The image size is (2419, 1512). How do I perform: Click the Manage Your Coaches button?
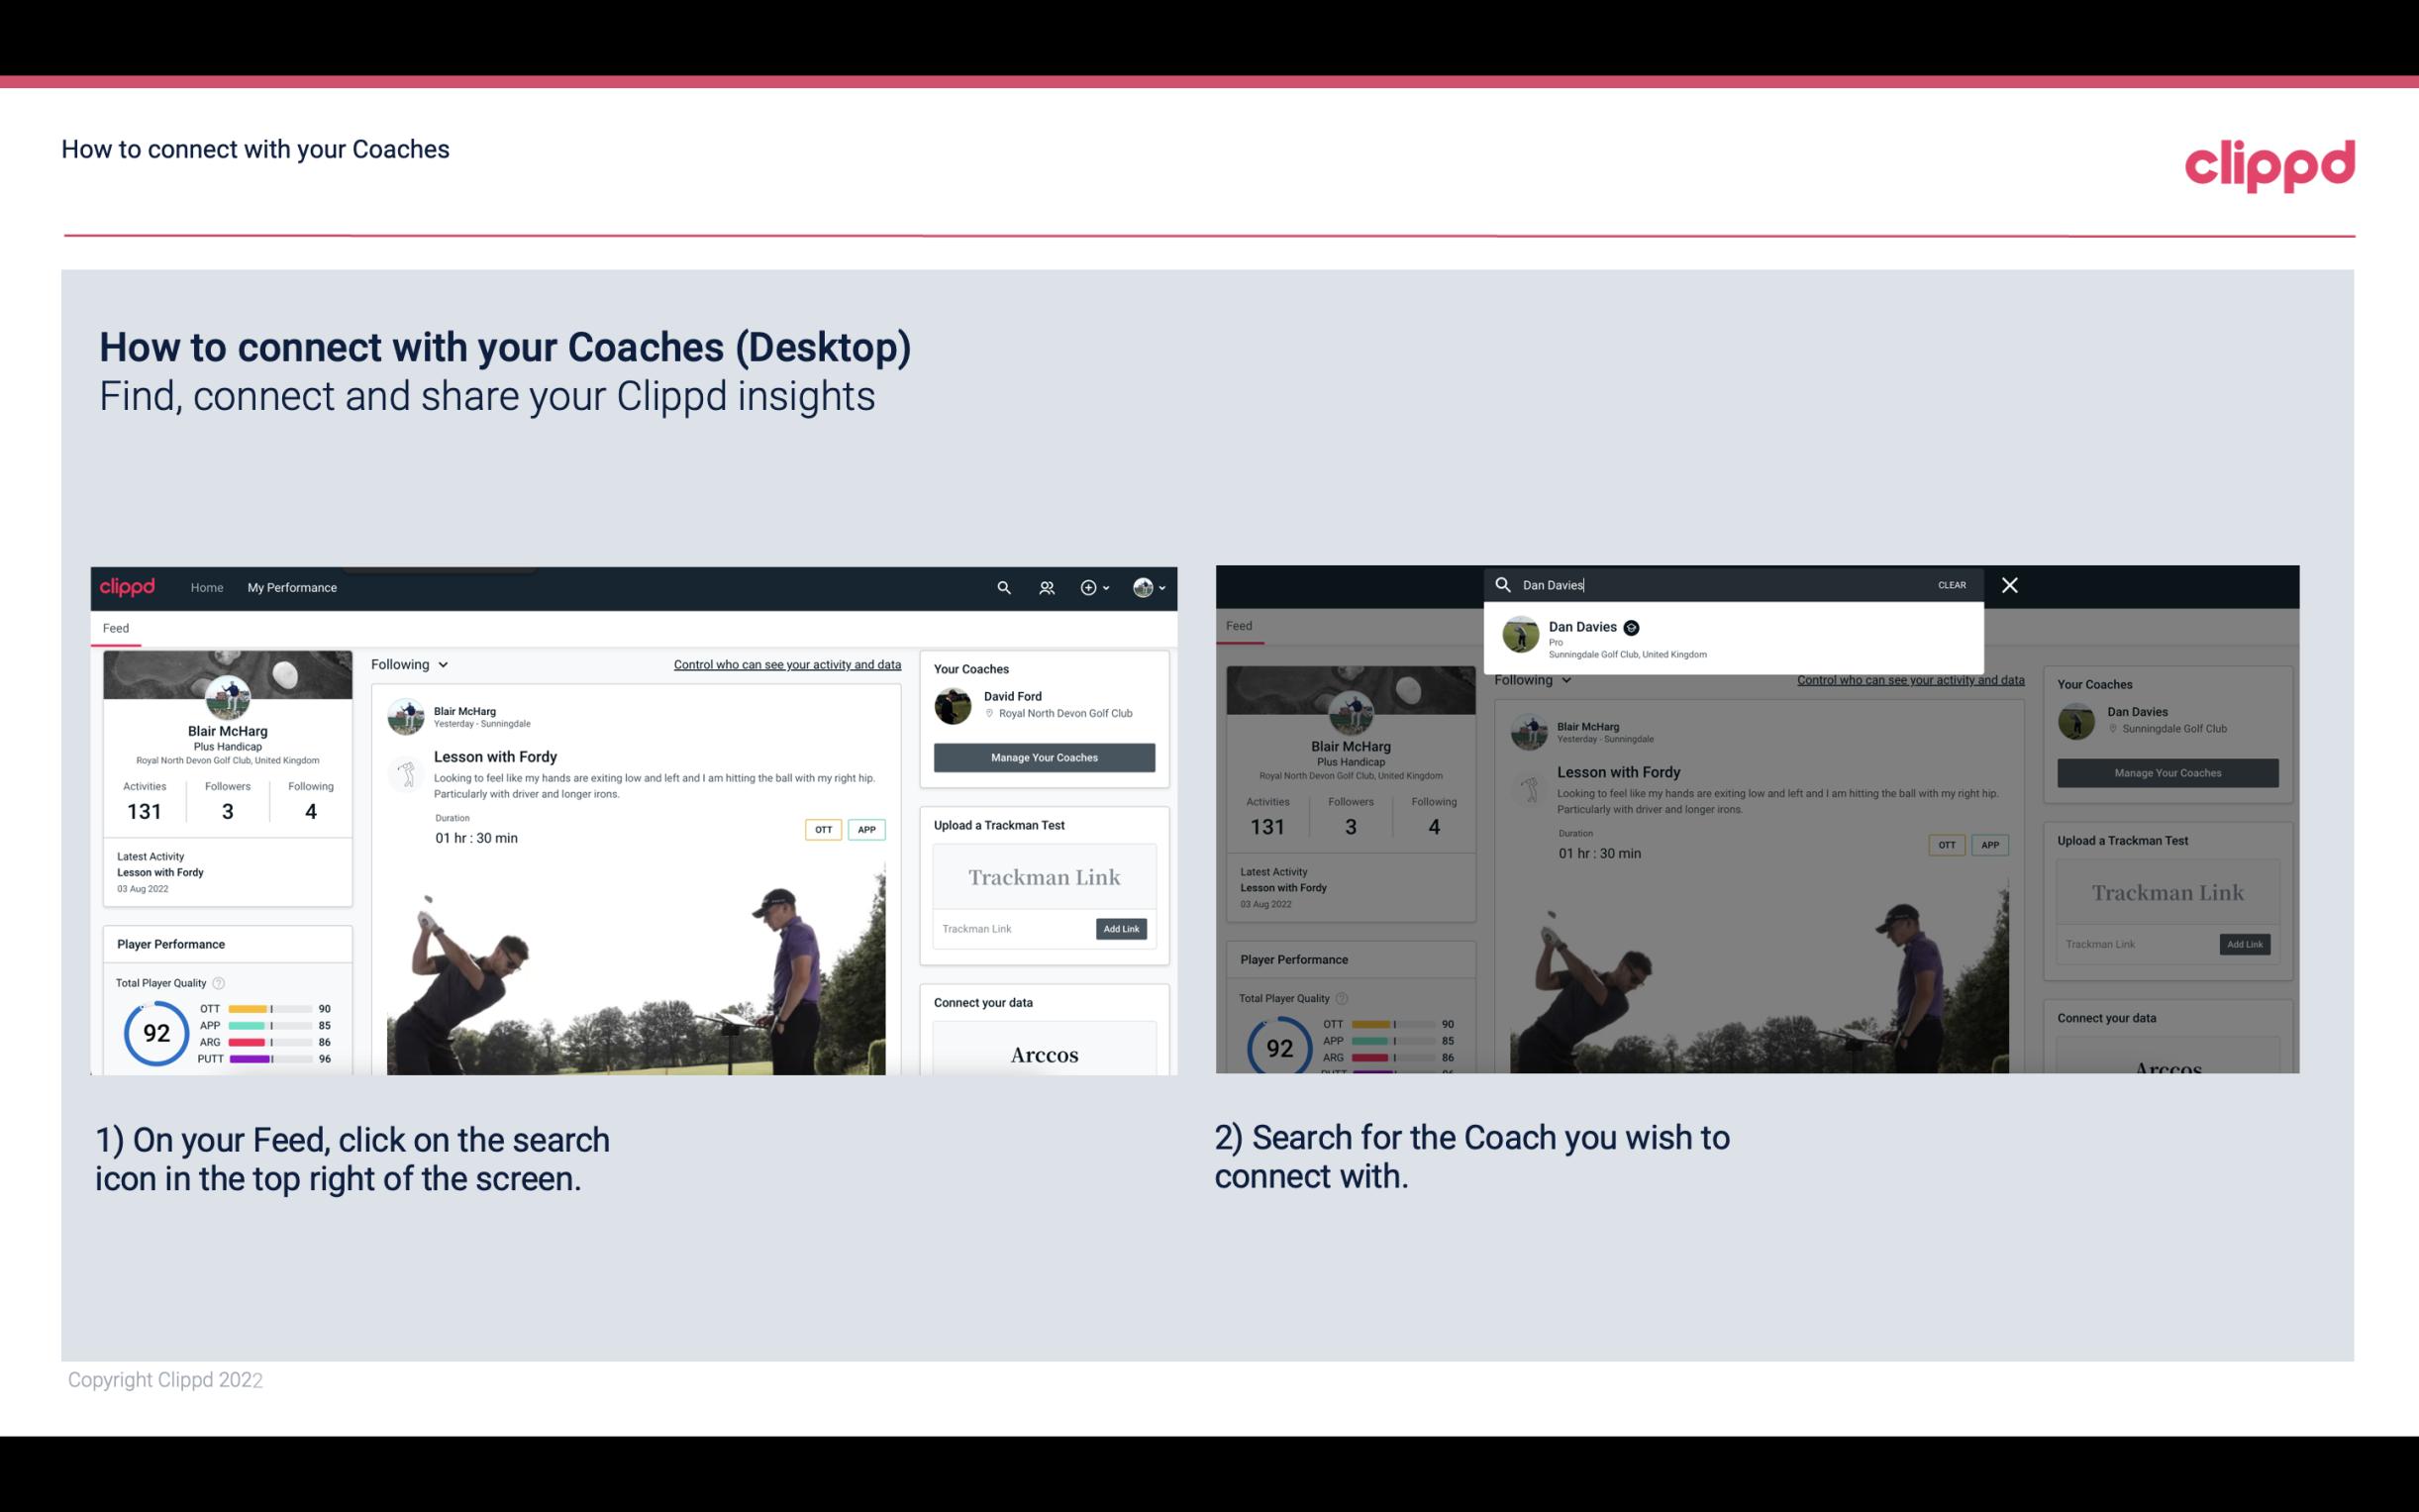pos(1044,756)
